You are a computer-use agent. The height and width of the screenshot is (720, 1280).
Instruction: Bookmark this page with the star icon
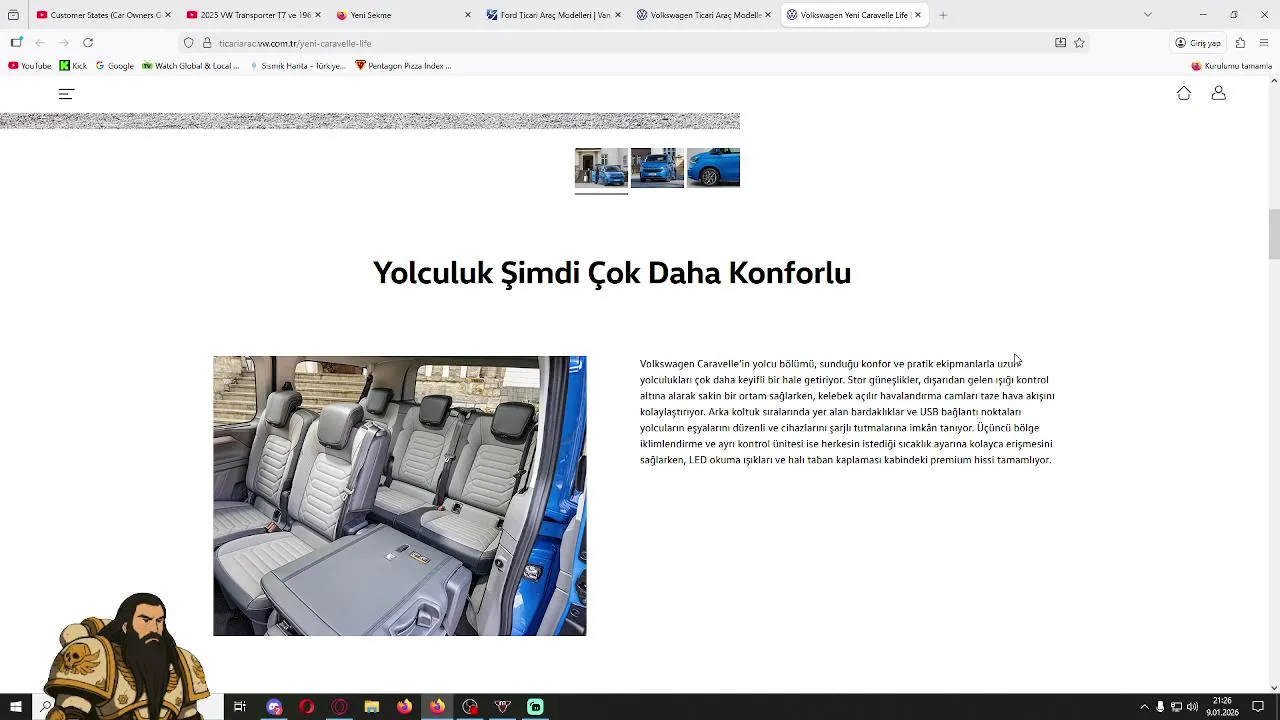coord(1079,43)
